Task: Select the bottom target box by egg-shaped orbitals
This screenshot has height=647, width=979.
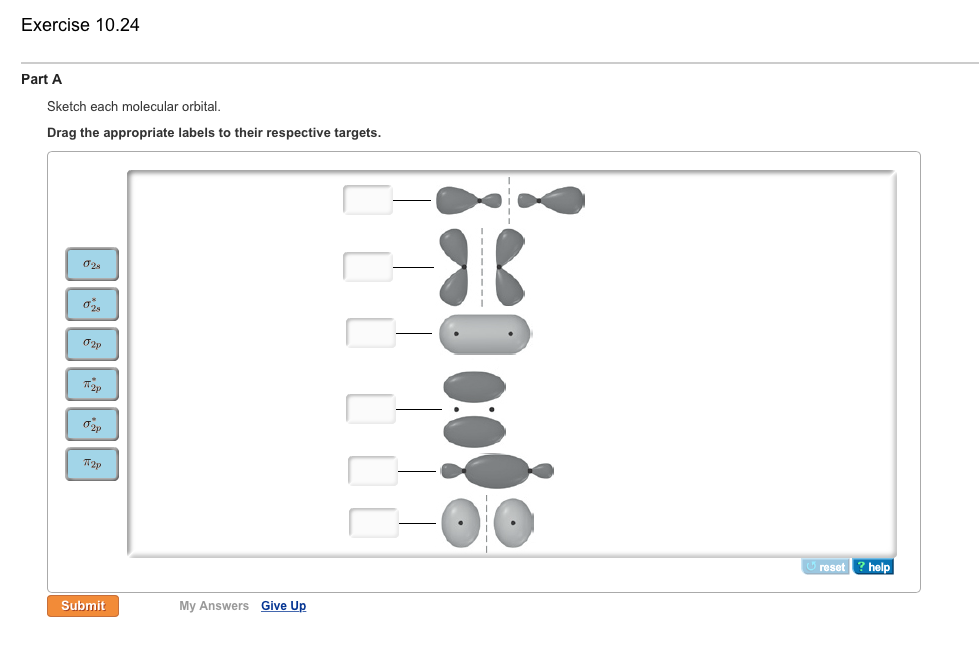Action: point(374,522)
